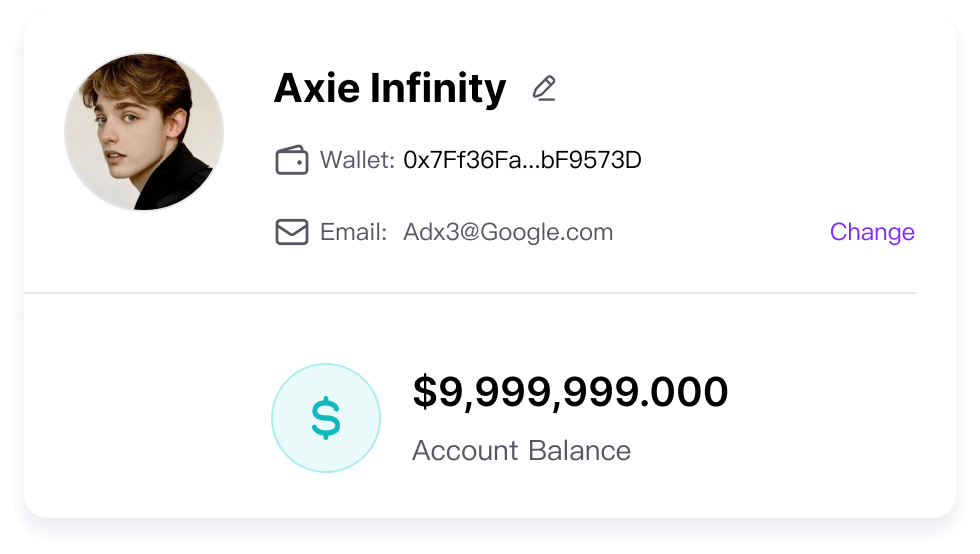Click the wallet icon
This screenshot has height=554, width=980.
coord(292,160)
